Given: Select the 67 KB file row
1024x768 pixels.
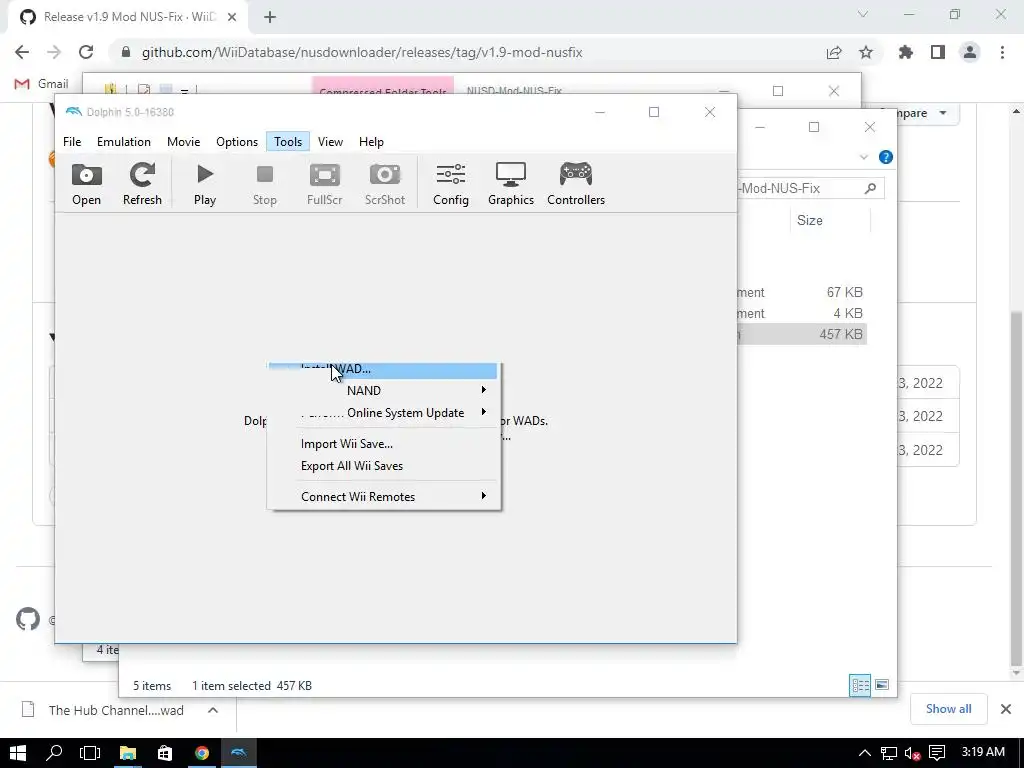Looking at the screenshot, I should [x=802, y=293].
